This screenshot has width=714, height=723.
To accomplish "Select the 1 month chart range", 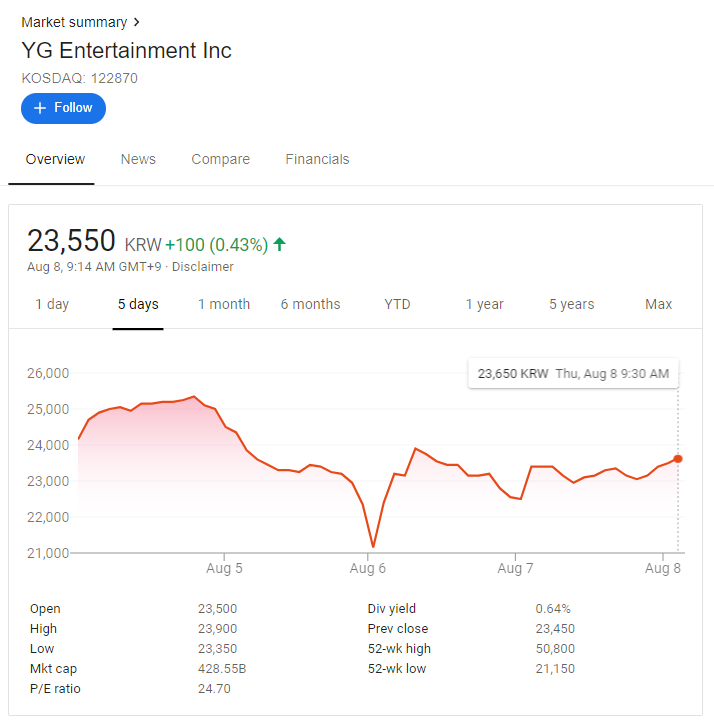I will tap(223, 304).
